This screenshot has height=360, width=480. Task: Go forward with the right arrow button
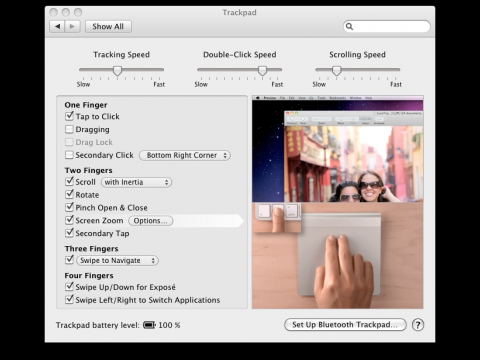point(72,26)
